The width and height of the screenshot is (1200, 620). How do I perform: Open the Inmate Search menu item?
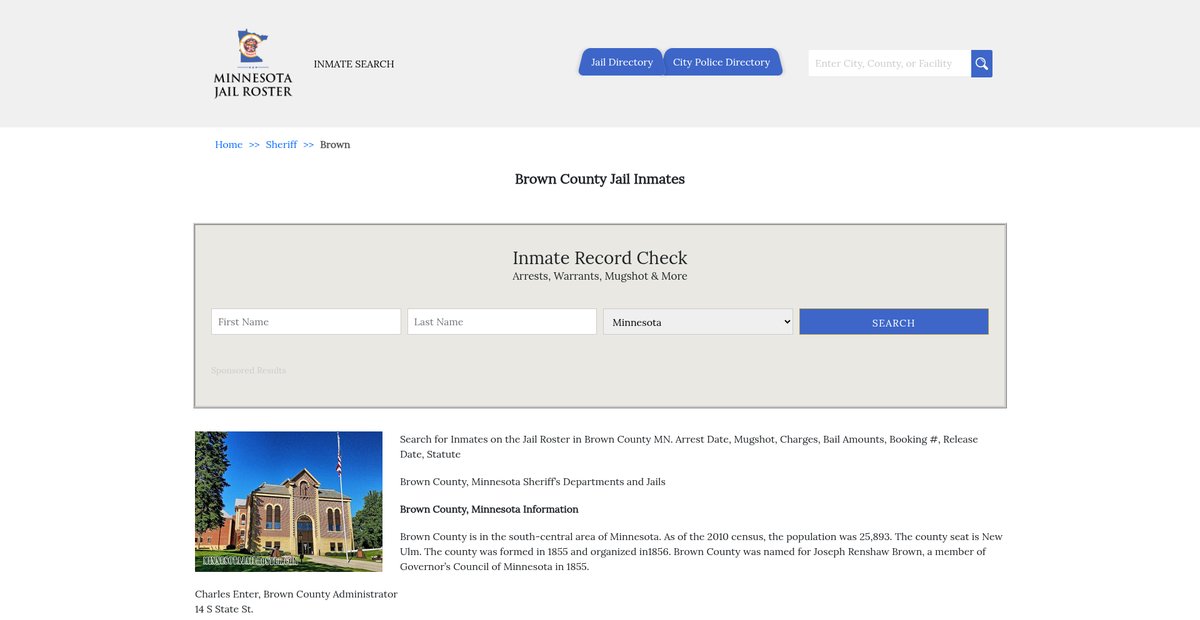pyautogui.click(x=354, y=64)
